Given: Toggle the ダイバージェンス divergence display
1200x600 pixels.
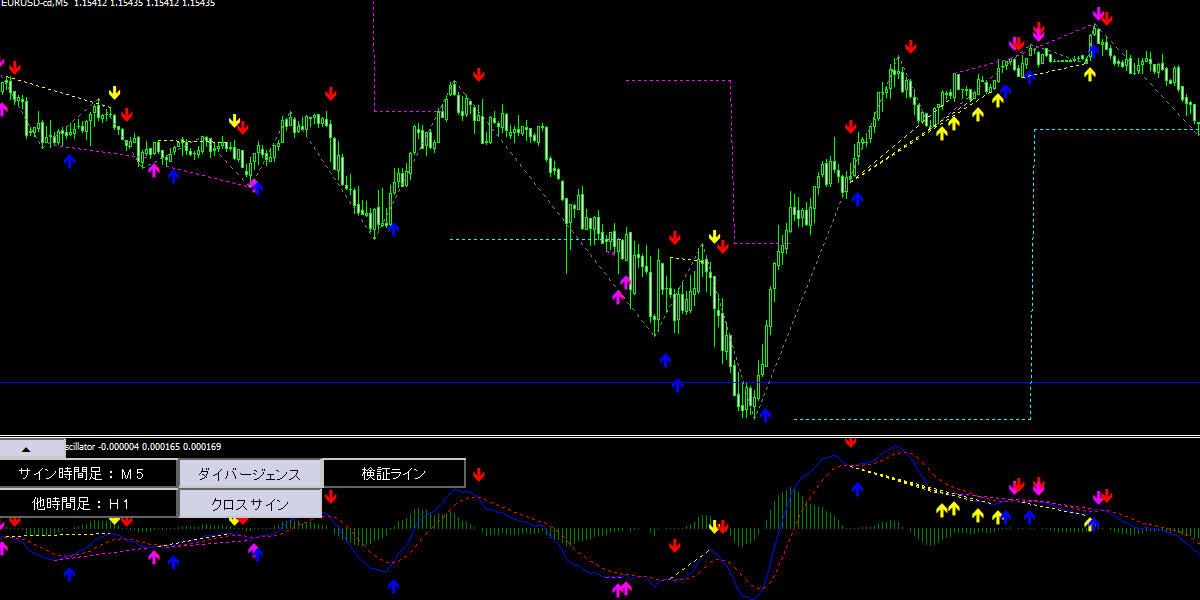Looking at the screenshot, I should tap(250, 474).
